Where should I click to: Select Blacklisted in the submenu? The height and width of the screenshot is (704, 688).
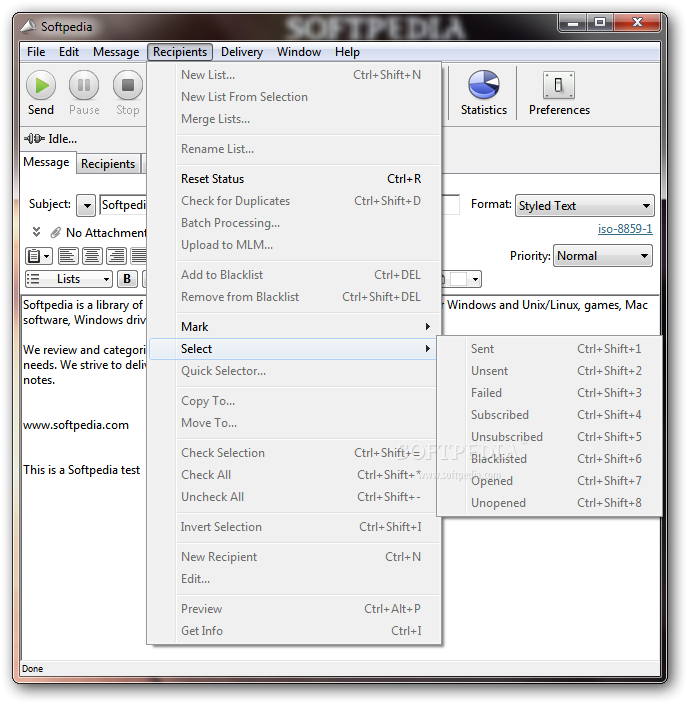pos(550,459)
